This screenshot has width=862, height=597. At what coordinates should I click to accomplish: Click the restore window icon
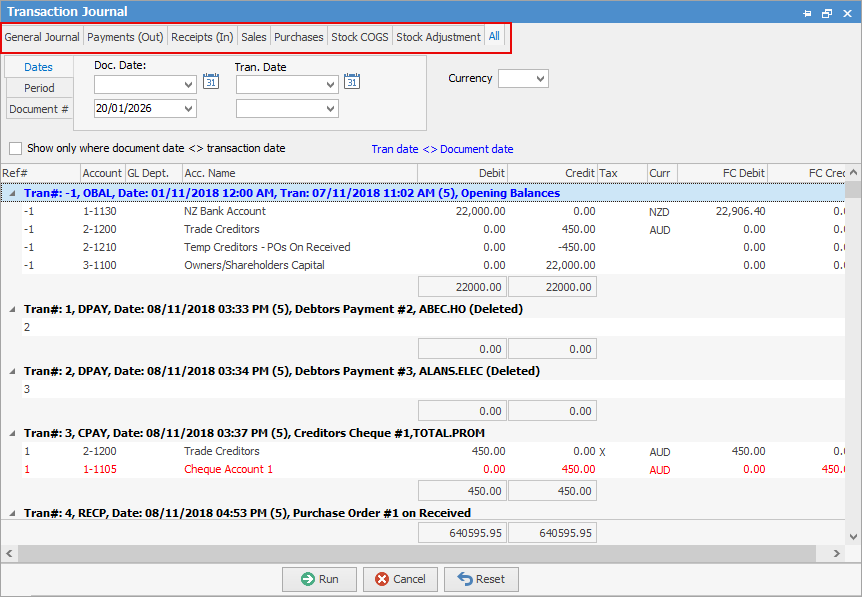pyautogui.click(x=827, y=13)
